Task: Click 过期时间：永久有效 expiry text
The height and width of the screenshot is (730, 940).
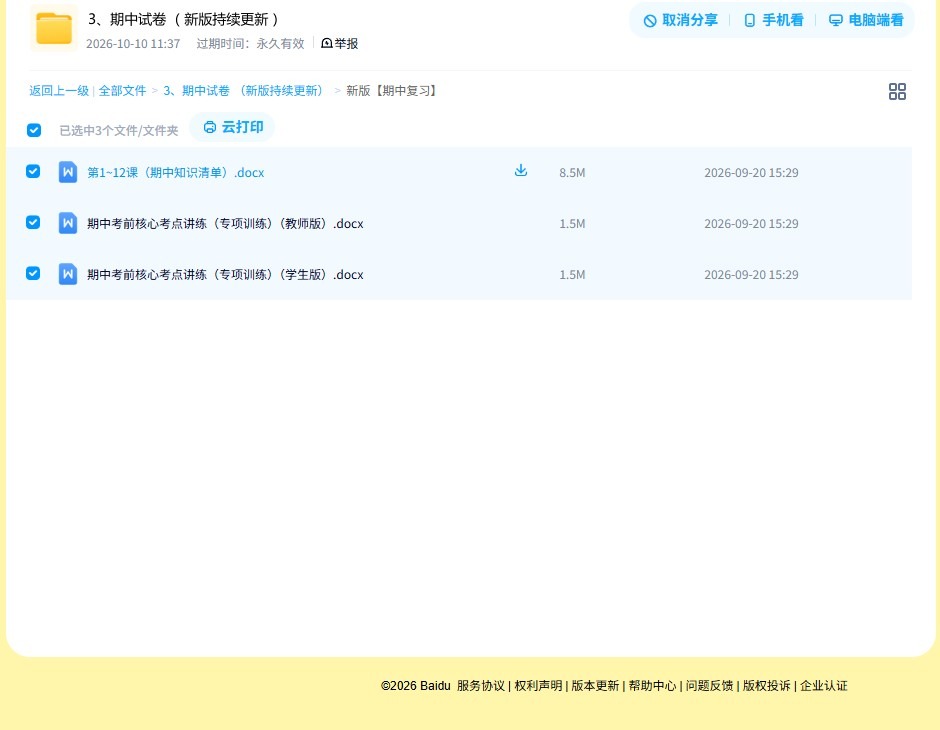Action: coord(251,44)
